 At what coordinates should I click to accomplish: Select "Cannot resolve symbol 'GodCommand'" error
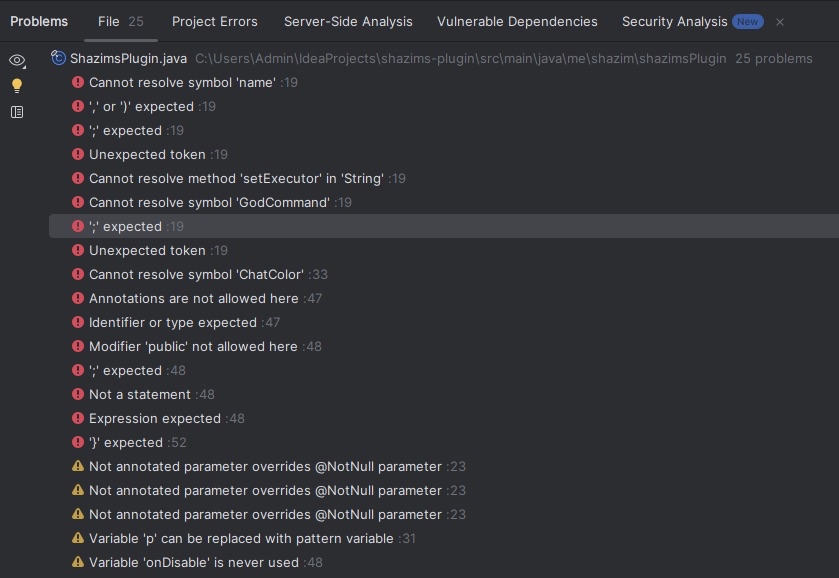(x=208, y=202)
